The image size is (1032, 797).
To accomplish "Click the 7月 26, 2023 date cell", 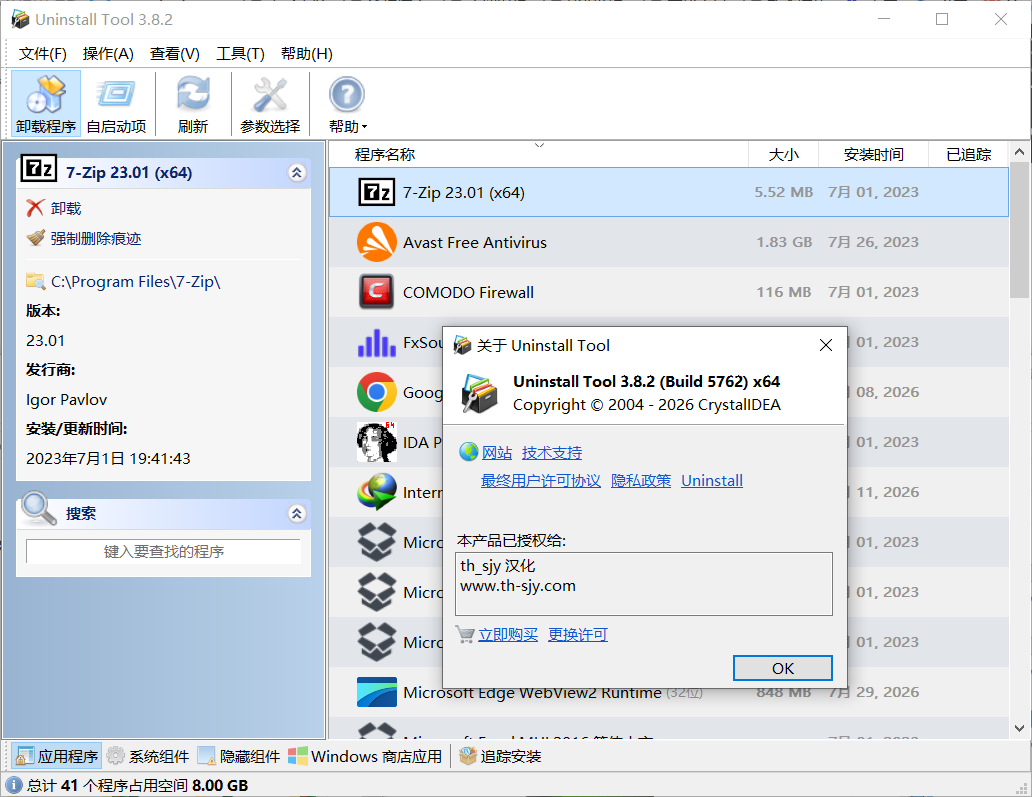I will point(873,242).
